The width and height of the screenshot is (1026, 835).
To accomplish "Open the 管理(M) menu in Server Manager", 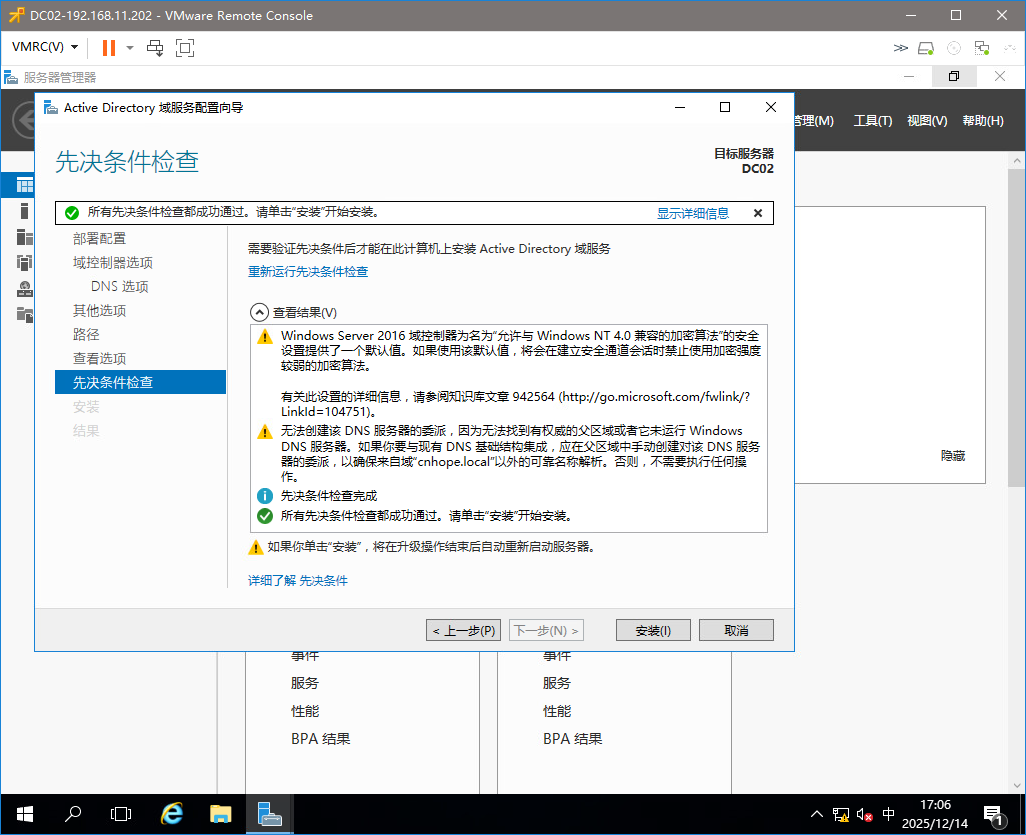I will click(814, 121).
